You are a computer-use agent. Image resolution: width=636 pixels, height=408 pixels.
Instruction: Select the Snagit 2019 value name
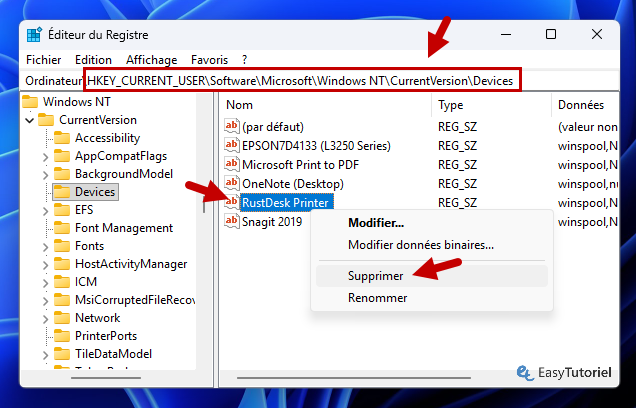point(272,221)
